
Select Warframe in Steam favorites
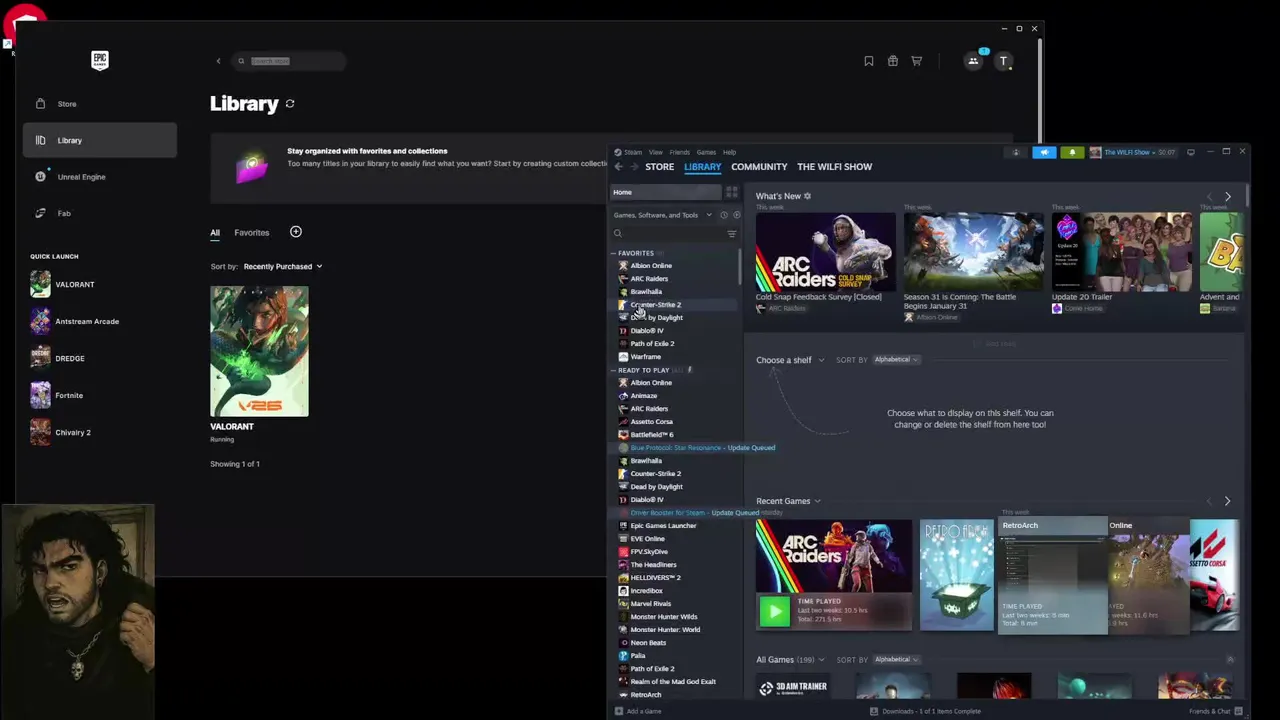[645, 357]
